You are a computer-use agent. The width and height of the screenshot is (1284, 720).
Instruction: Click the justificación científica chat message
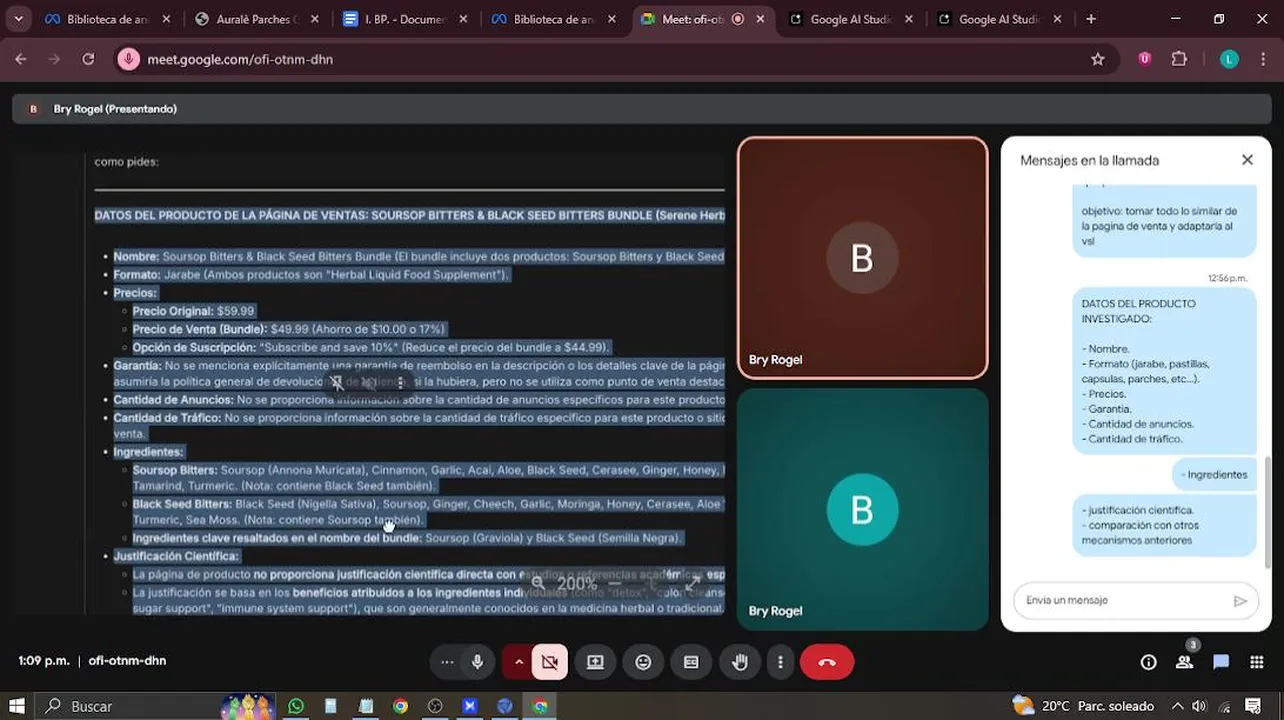pos(1164,525)
